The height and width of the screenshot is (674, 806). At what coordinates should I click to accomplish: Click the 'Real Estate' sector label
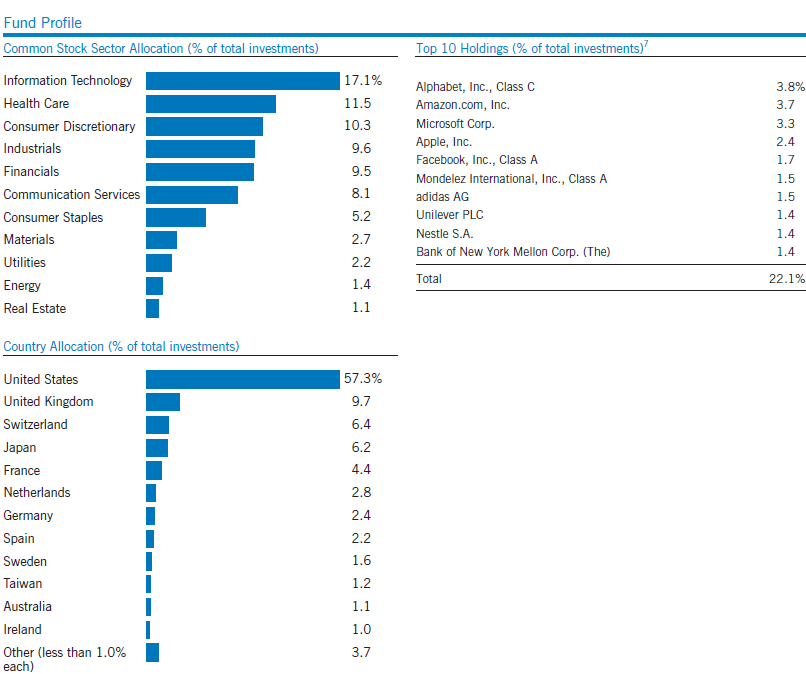point(35,308)
